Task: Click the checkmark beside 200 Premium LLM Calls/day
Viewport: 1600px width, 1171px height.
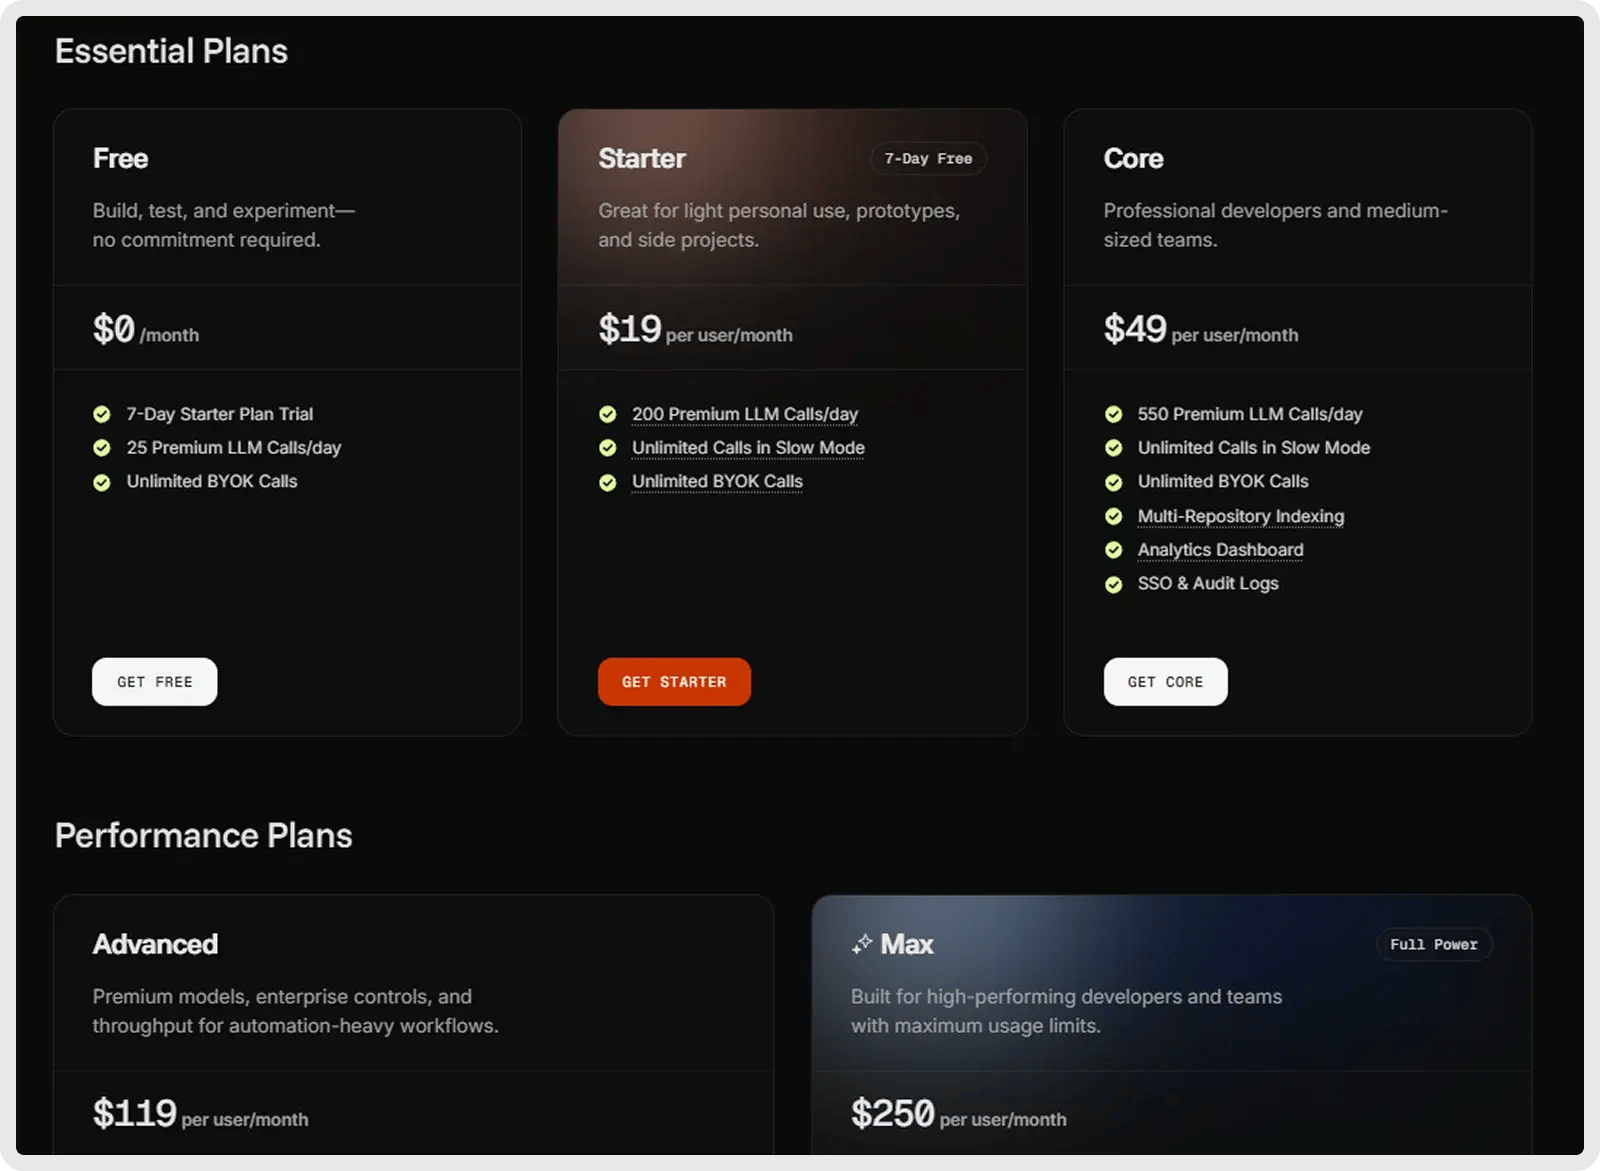Action: pos(609,414)
